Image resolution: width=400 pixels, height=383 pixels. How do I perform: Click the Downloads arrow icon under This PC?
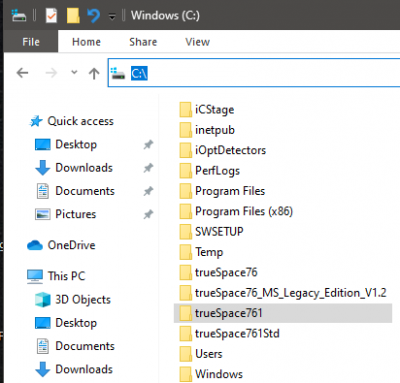[43, 369]
